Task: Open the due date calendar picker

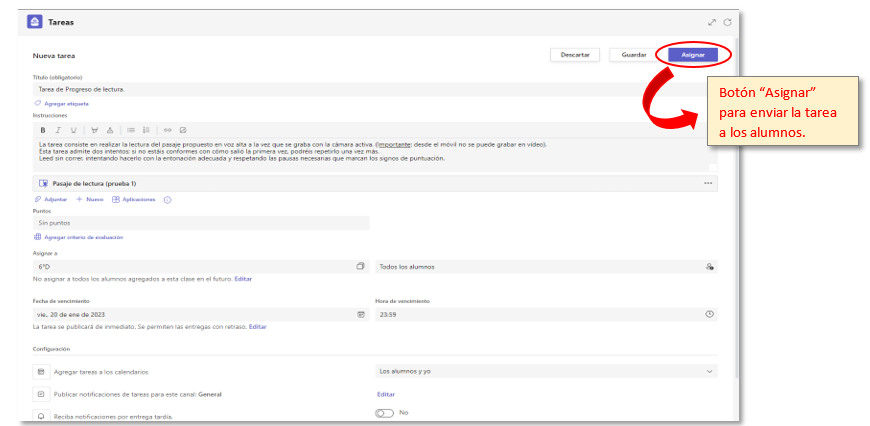Action: [x=361, y=314]
